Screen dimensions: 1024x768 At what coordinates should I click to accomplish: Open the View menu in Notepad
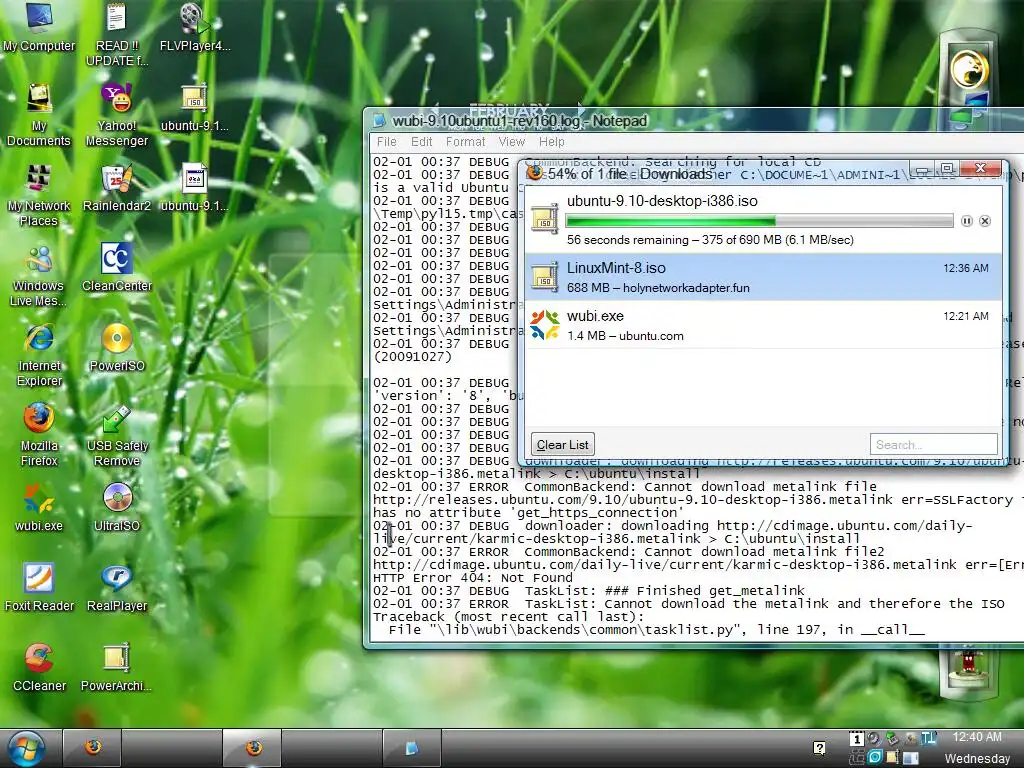511,142
